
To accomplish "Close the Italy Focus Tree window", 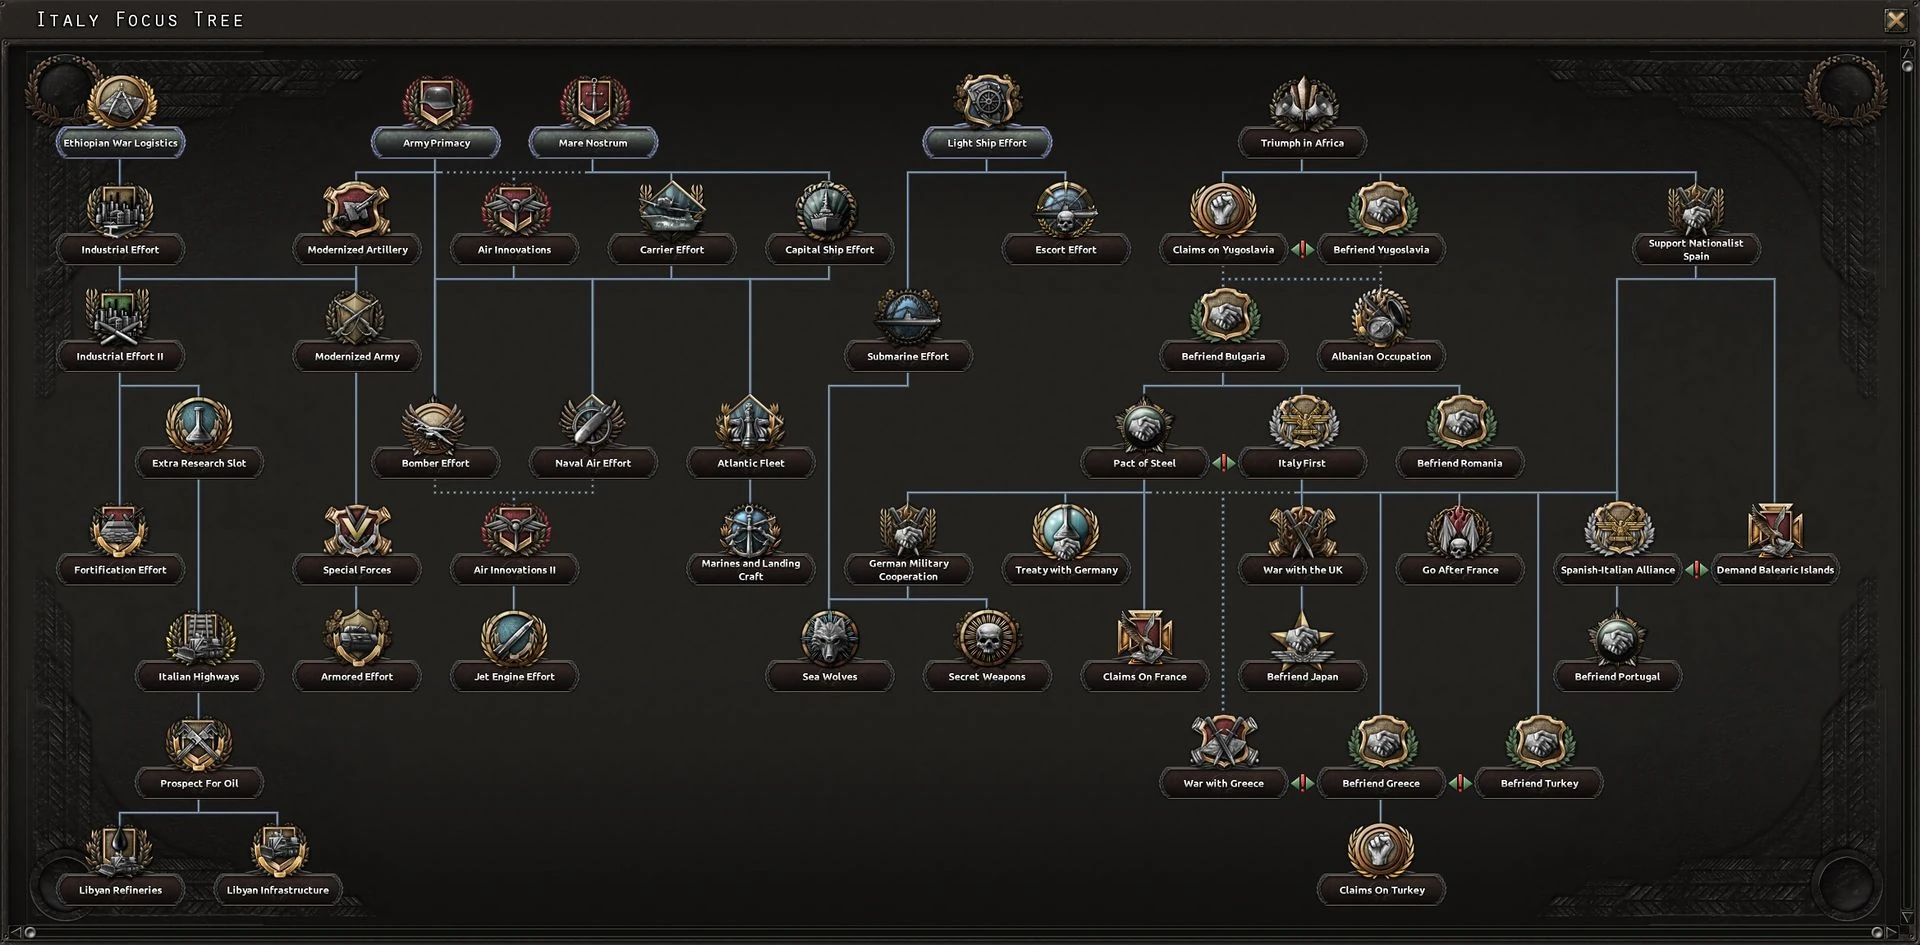I will click(1895, 20).
